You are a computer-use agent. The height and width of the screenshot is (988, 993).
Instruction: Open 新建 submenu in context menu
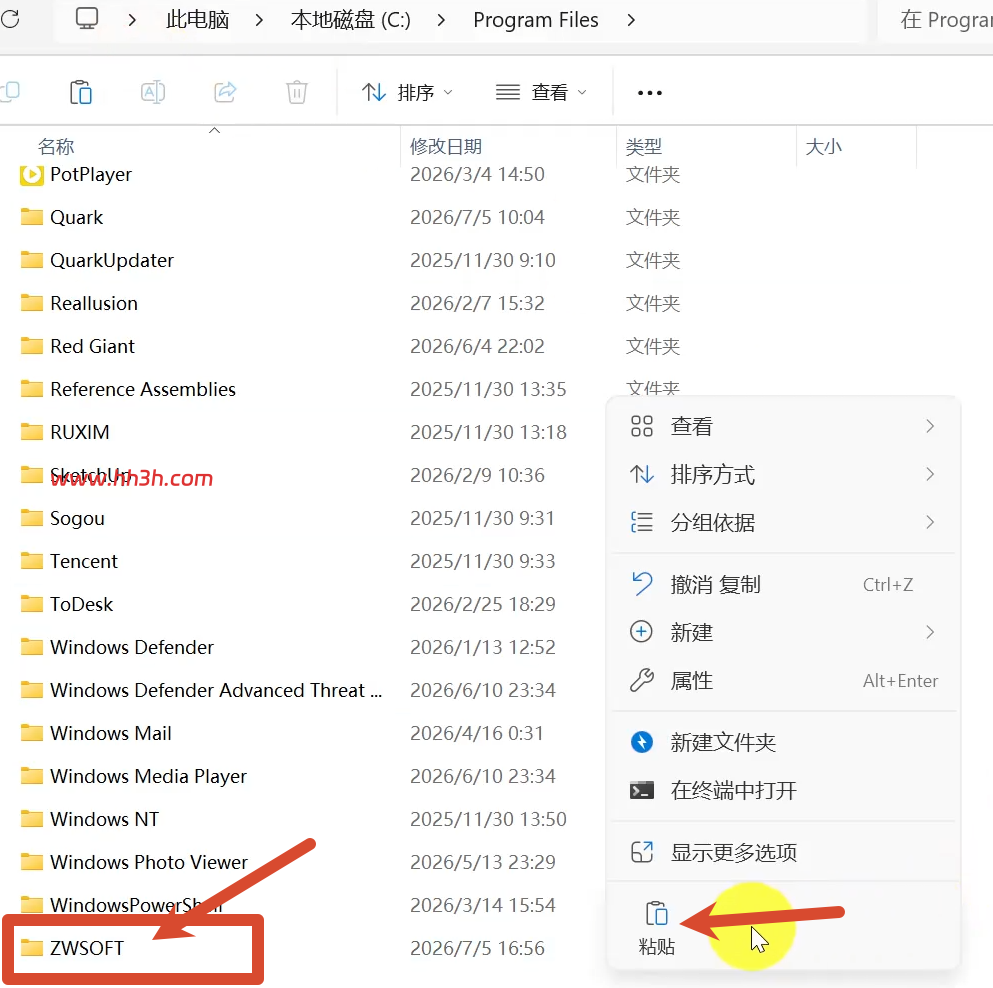783,632
